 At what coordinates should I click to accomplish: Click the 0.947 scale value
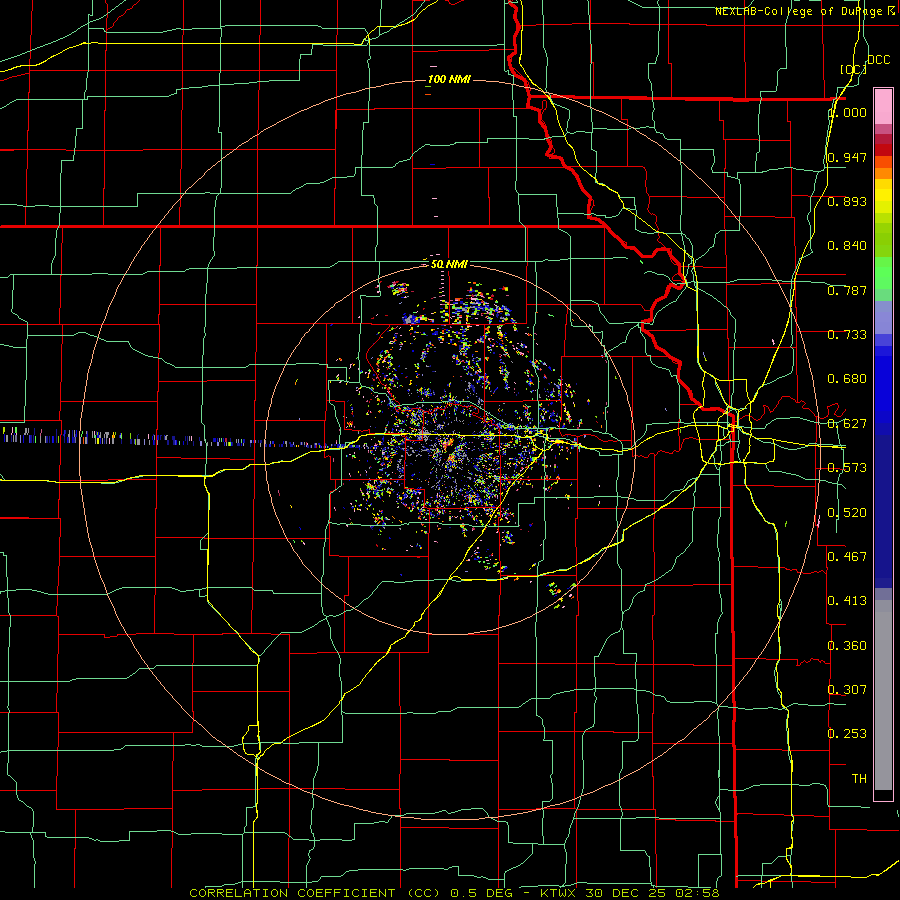point(847,157)
